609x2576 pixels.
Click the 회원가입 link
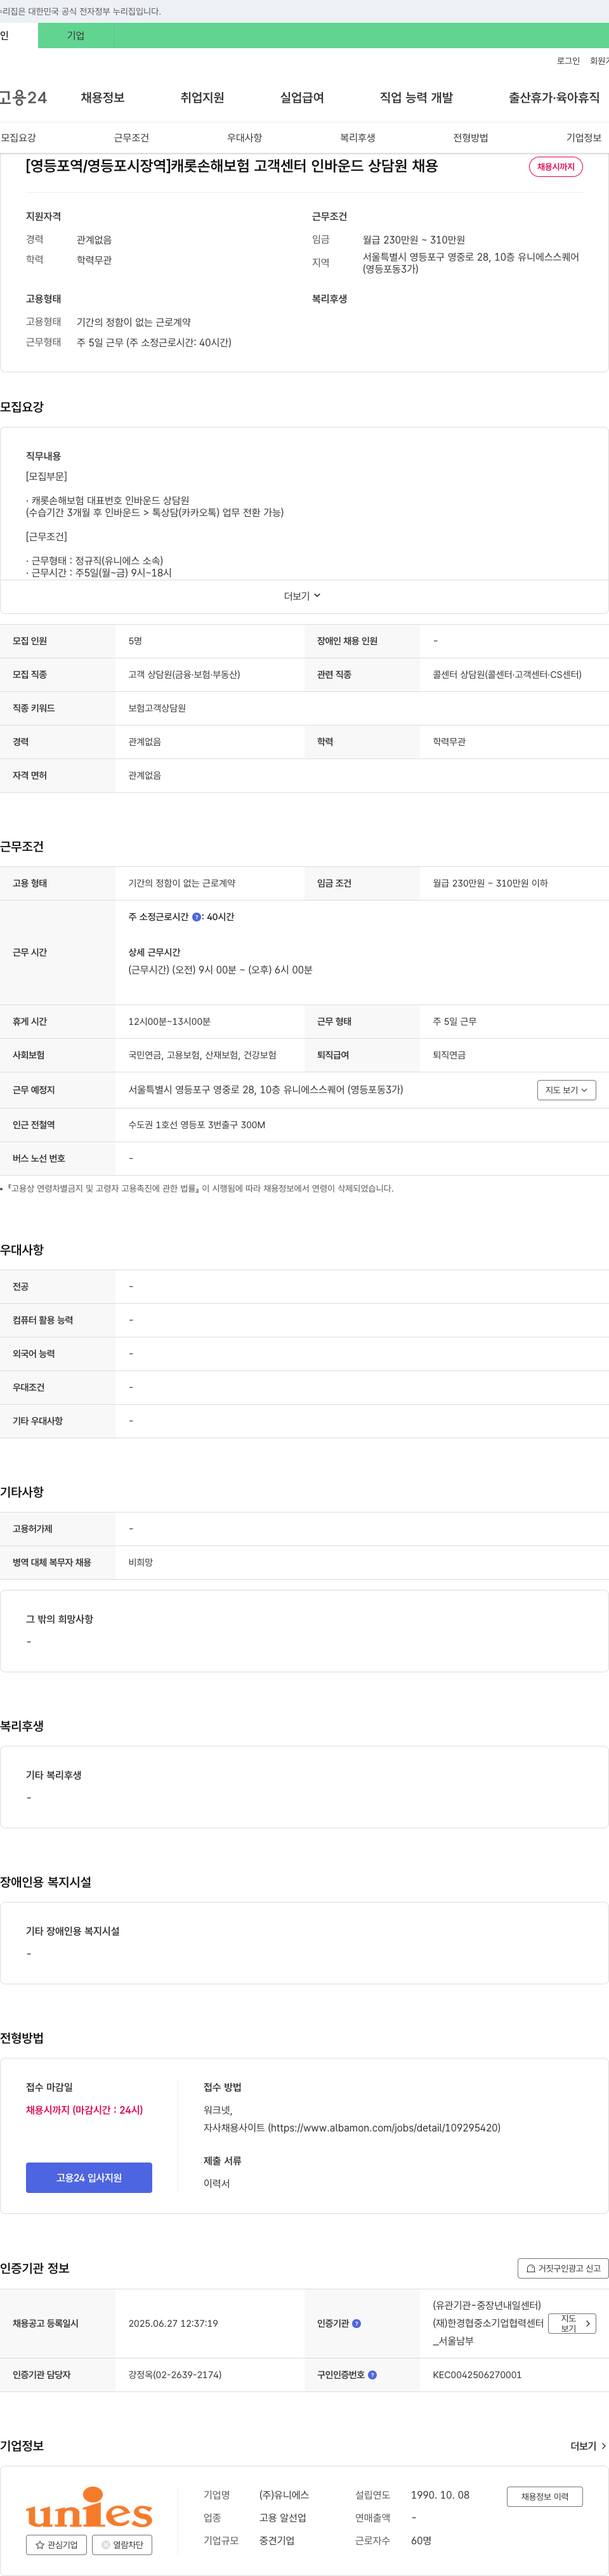tap(599, 61)
